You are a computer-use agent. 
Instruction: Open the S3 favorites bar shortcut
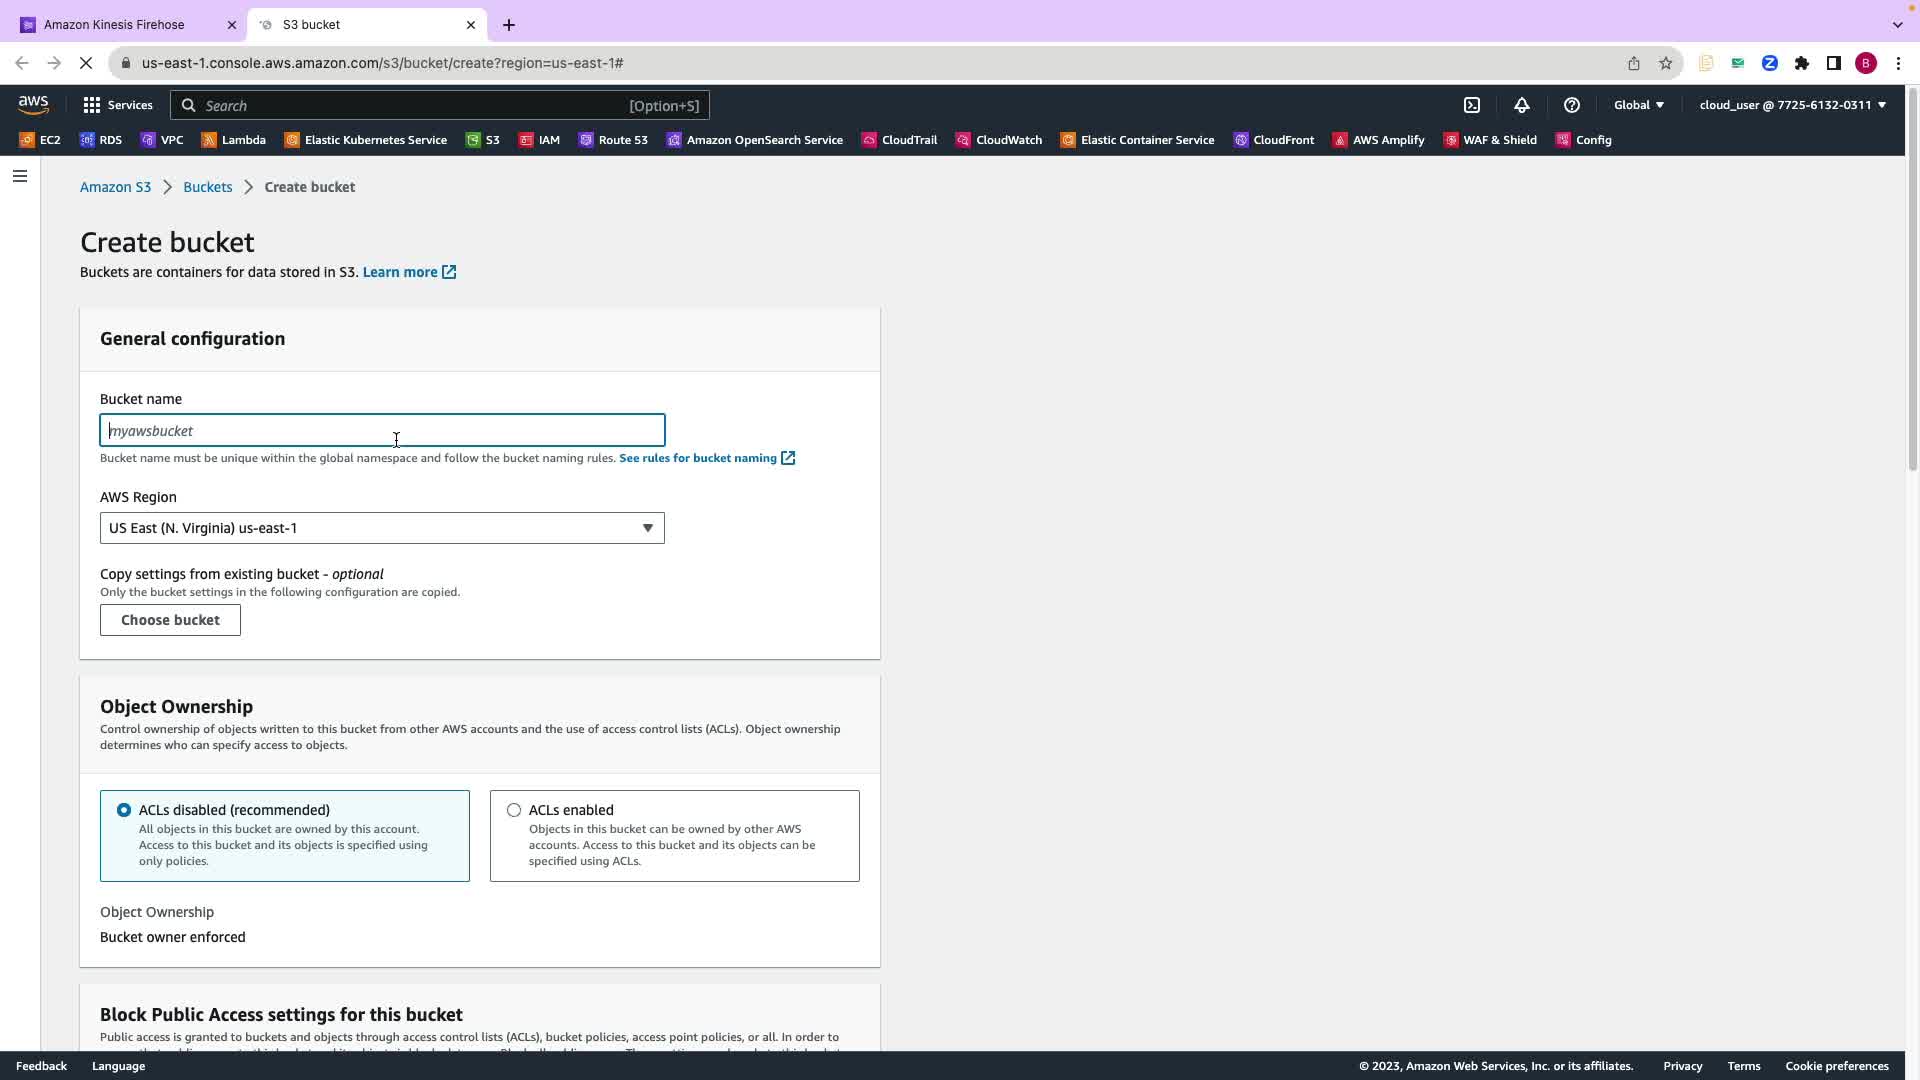click(x=483, y=140)
